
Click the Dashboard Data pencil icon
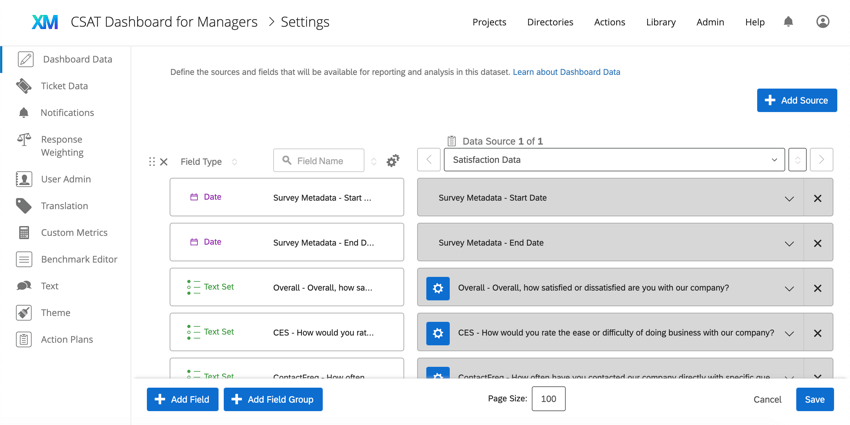pyautogui.click(x=25, y=59)
